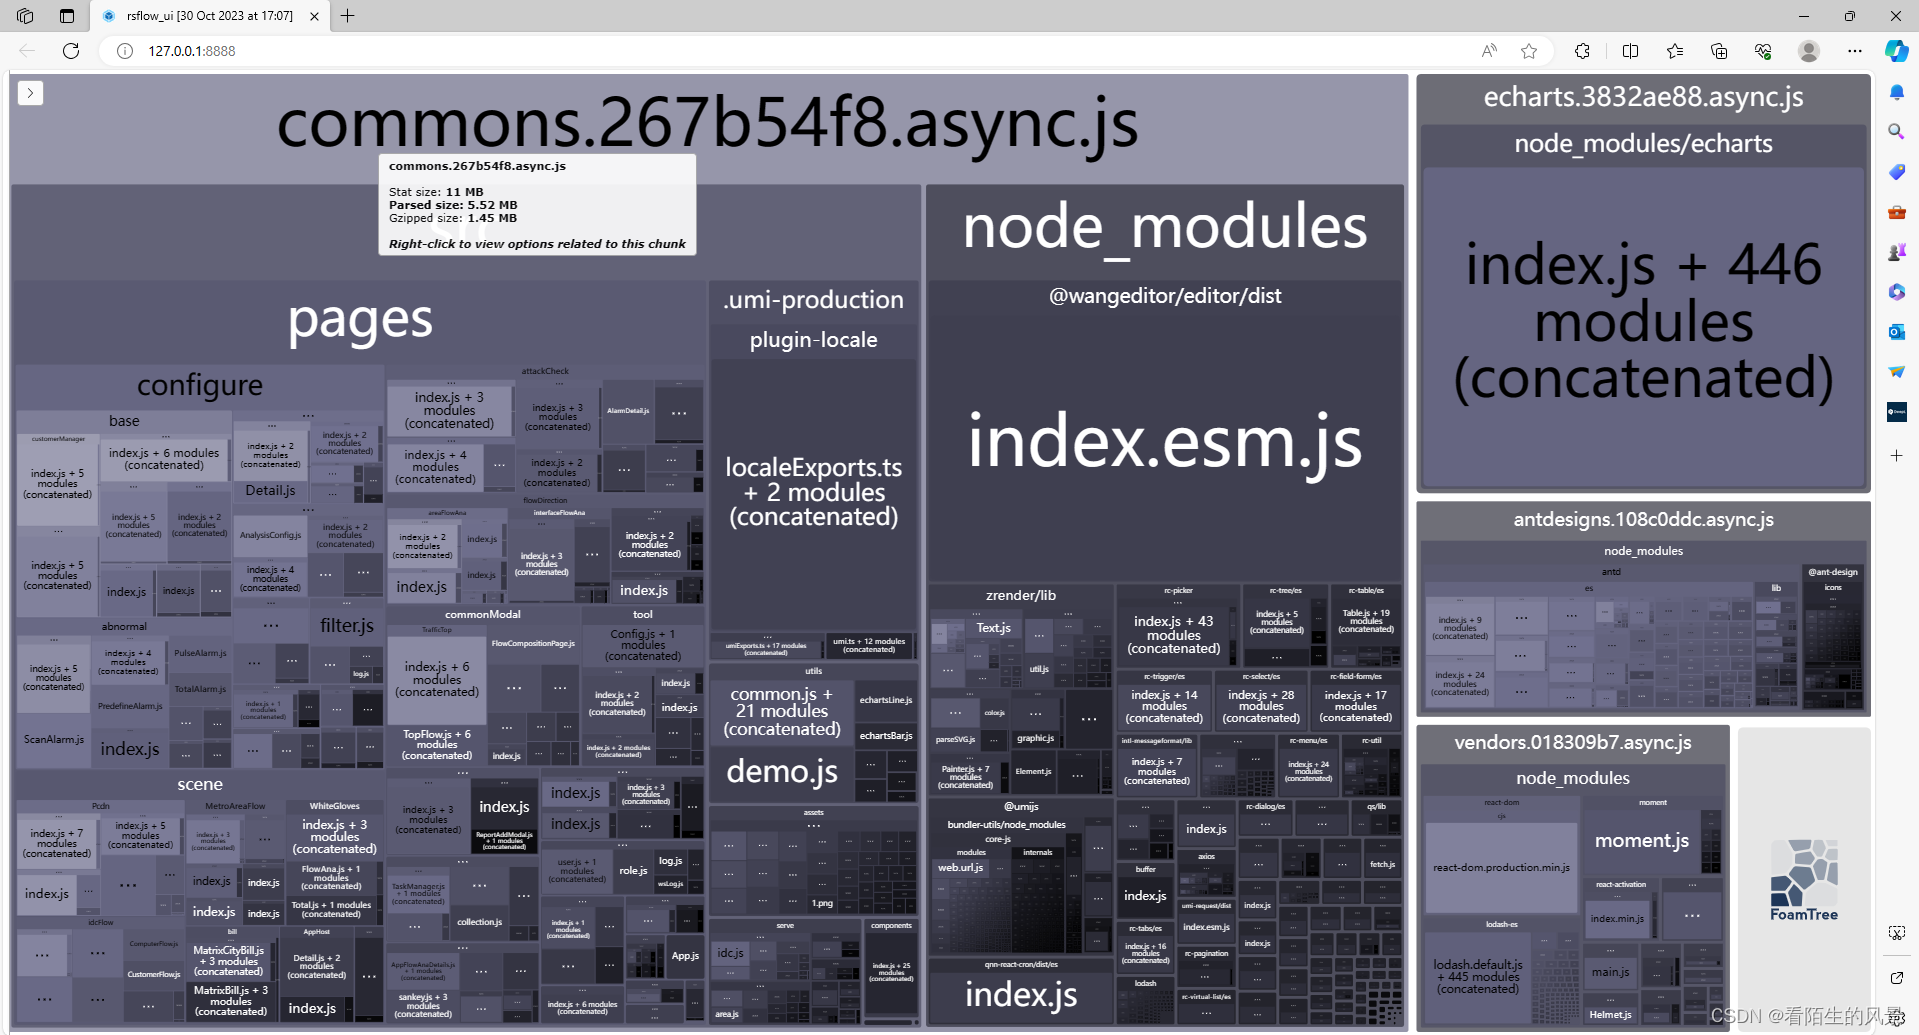Click the zrender/lib folder header
Image resolution: width=1919 pixels, height=1035 pixels.
[1021, 595]
